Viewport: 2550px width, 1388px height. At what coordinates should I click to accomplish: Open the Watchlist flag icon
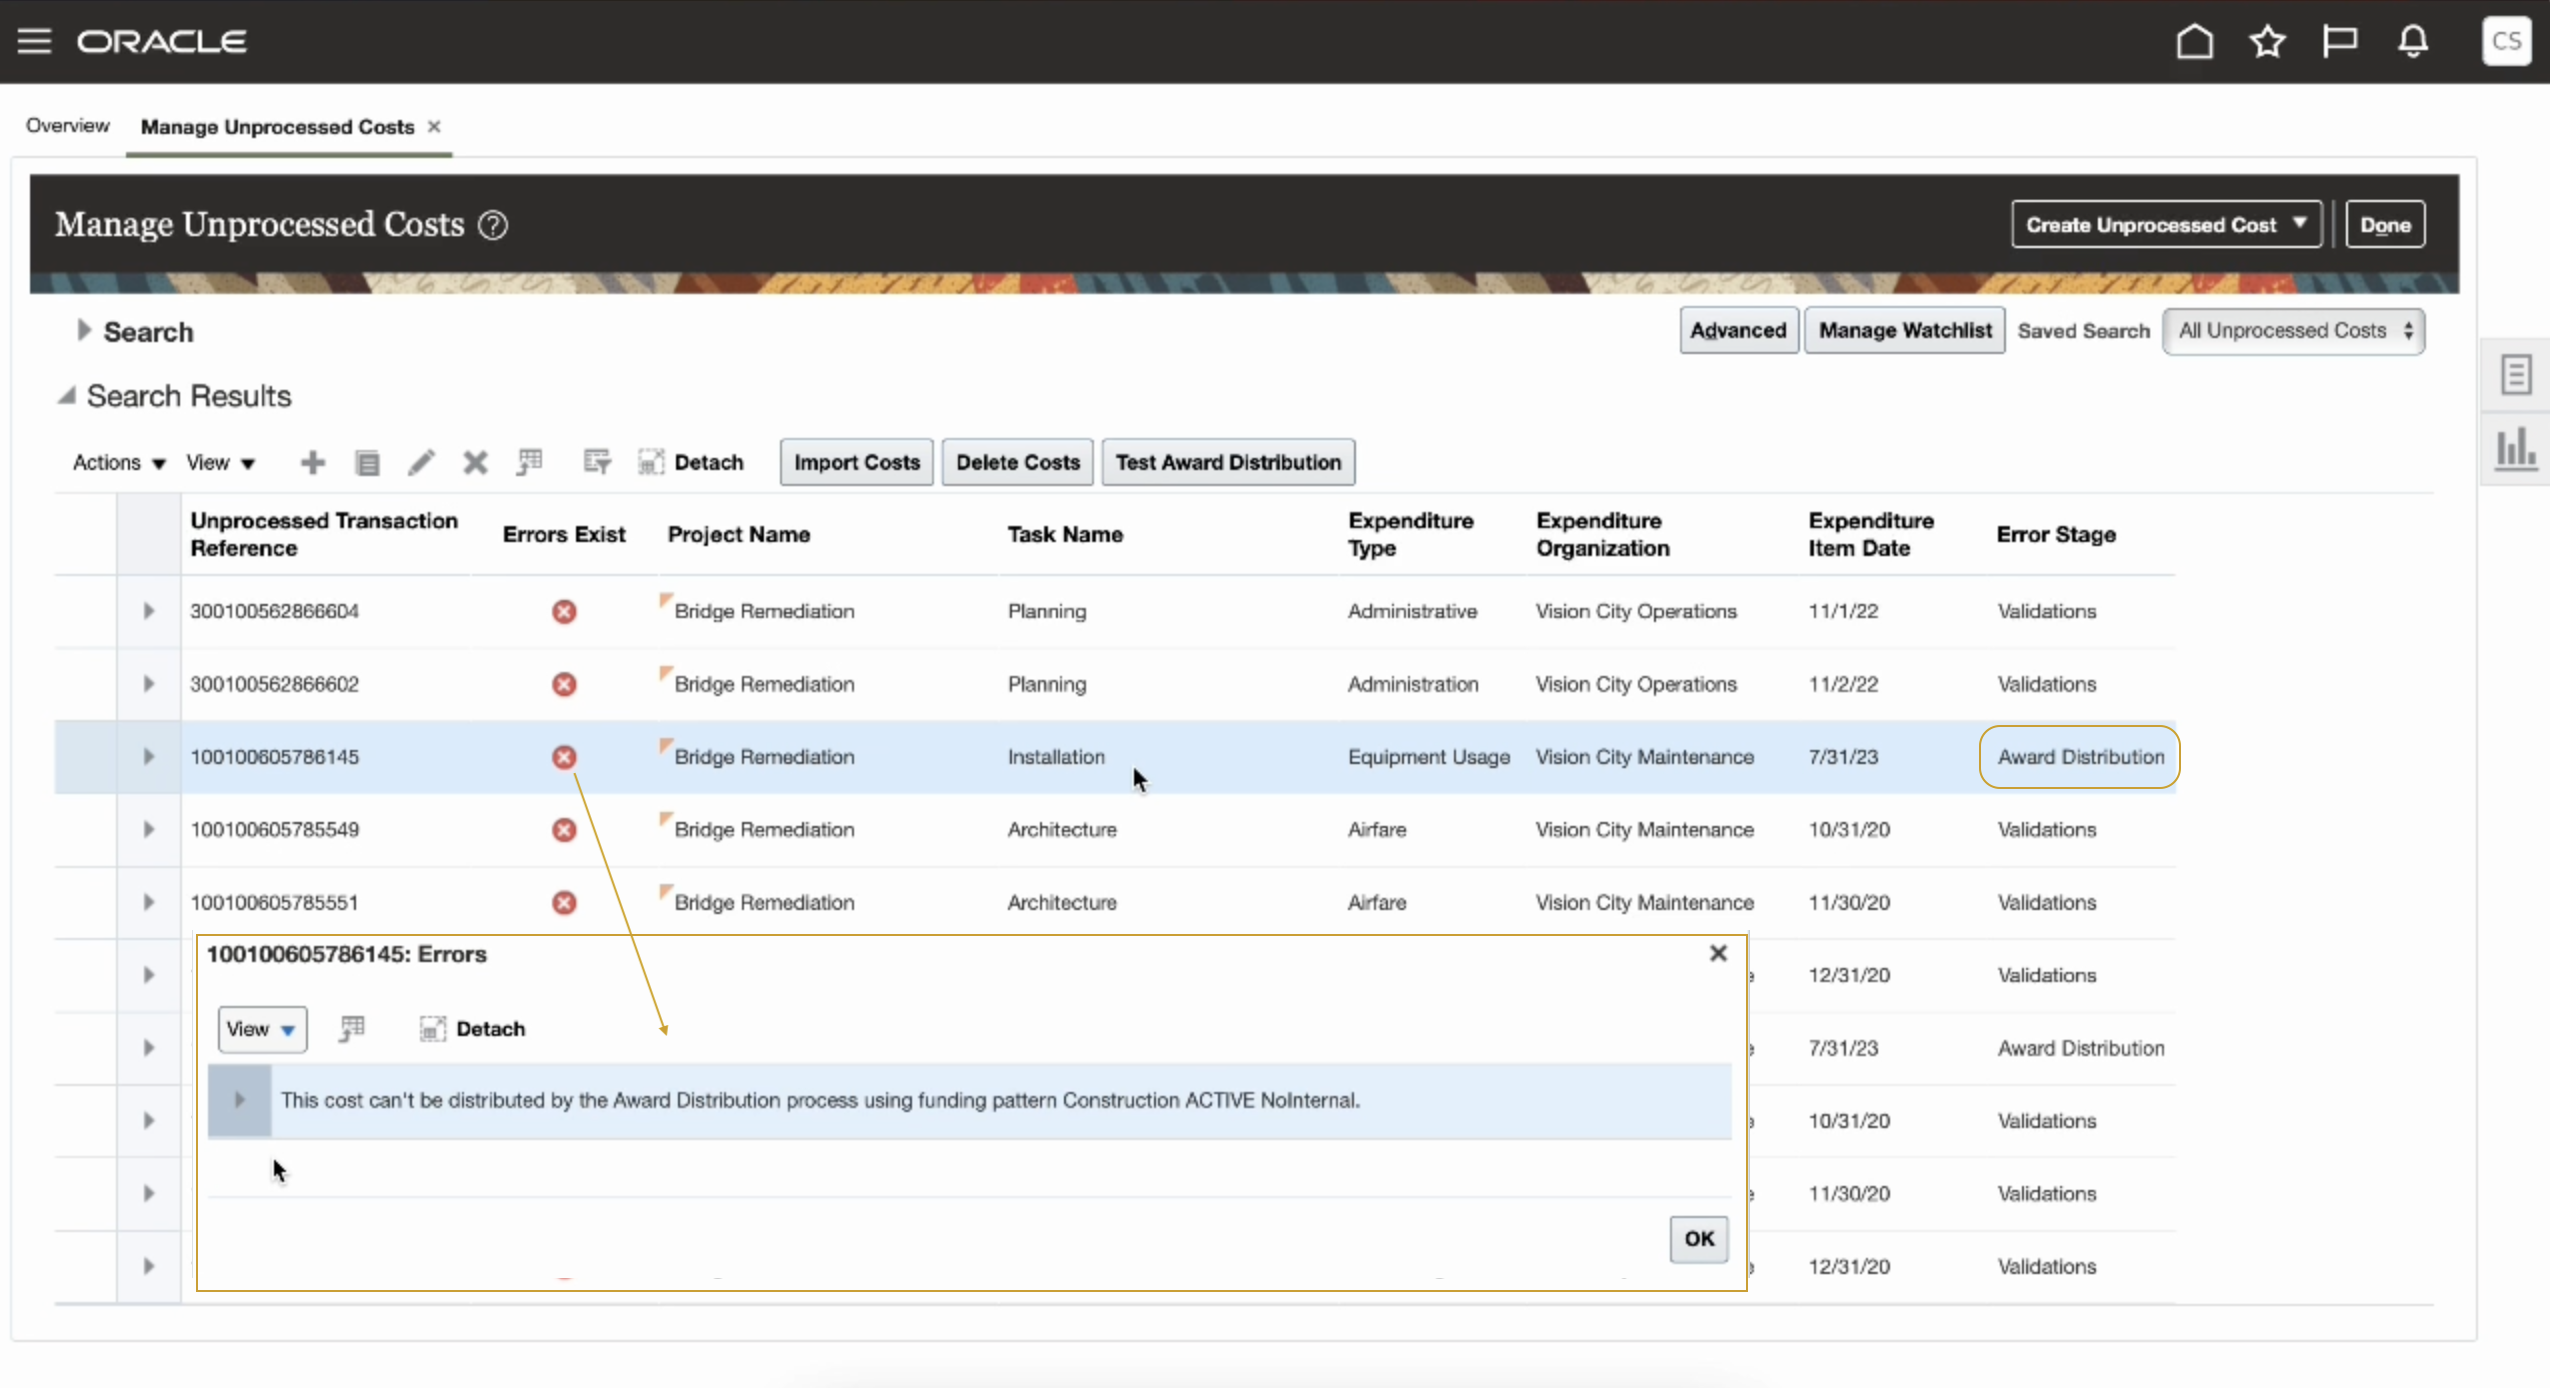2339,41
